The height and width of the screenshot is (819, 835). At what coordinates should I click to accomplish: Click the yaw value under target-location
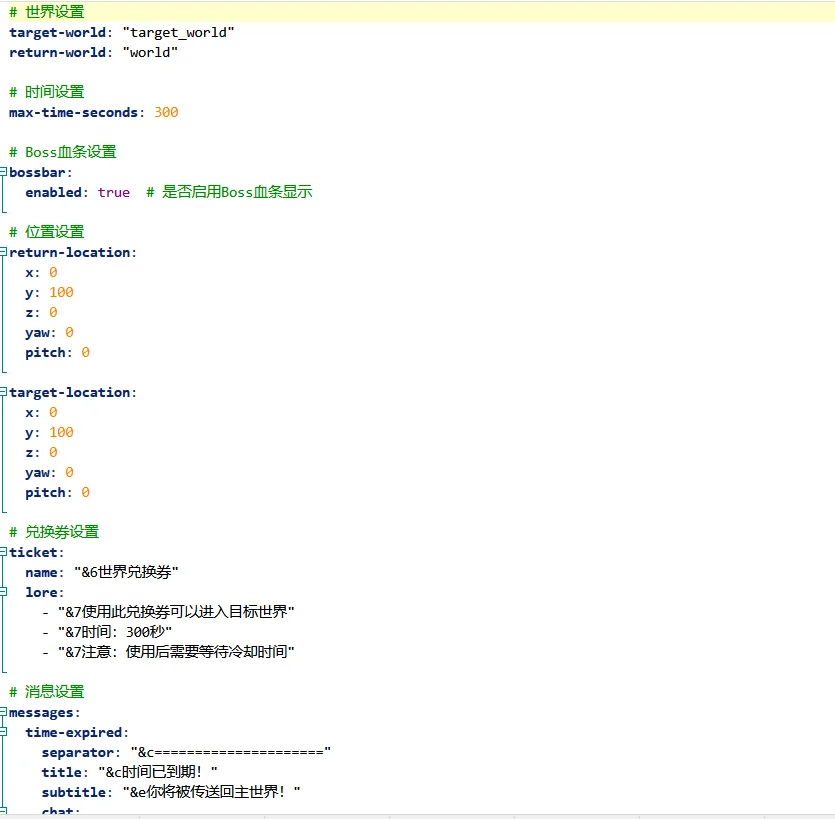pos(69,473)
